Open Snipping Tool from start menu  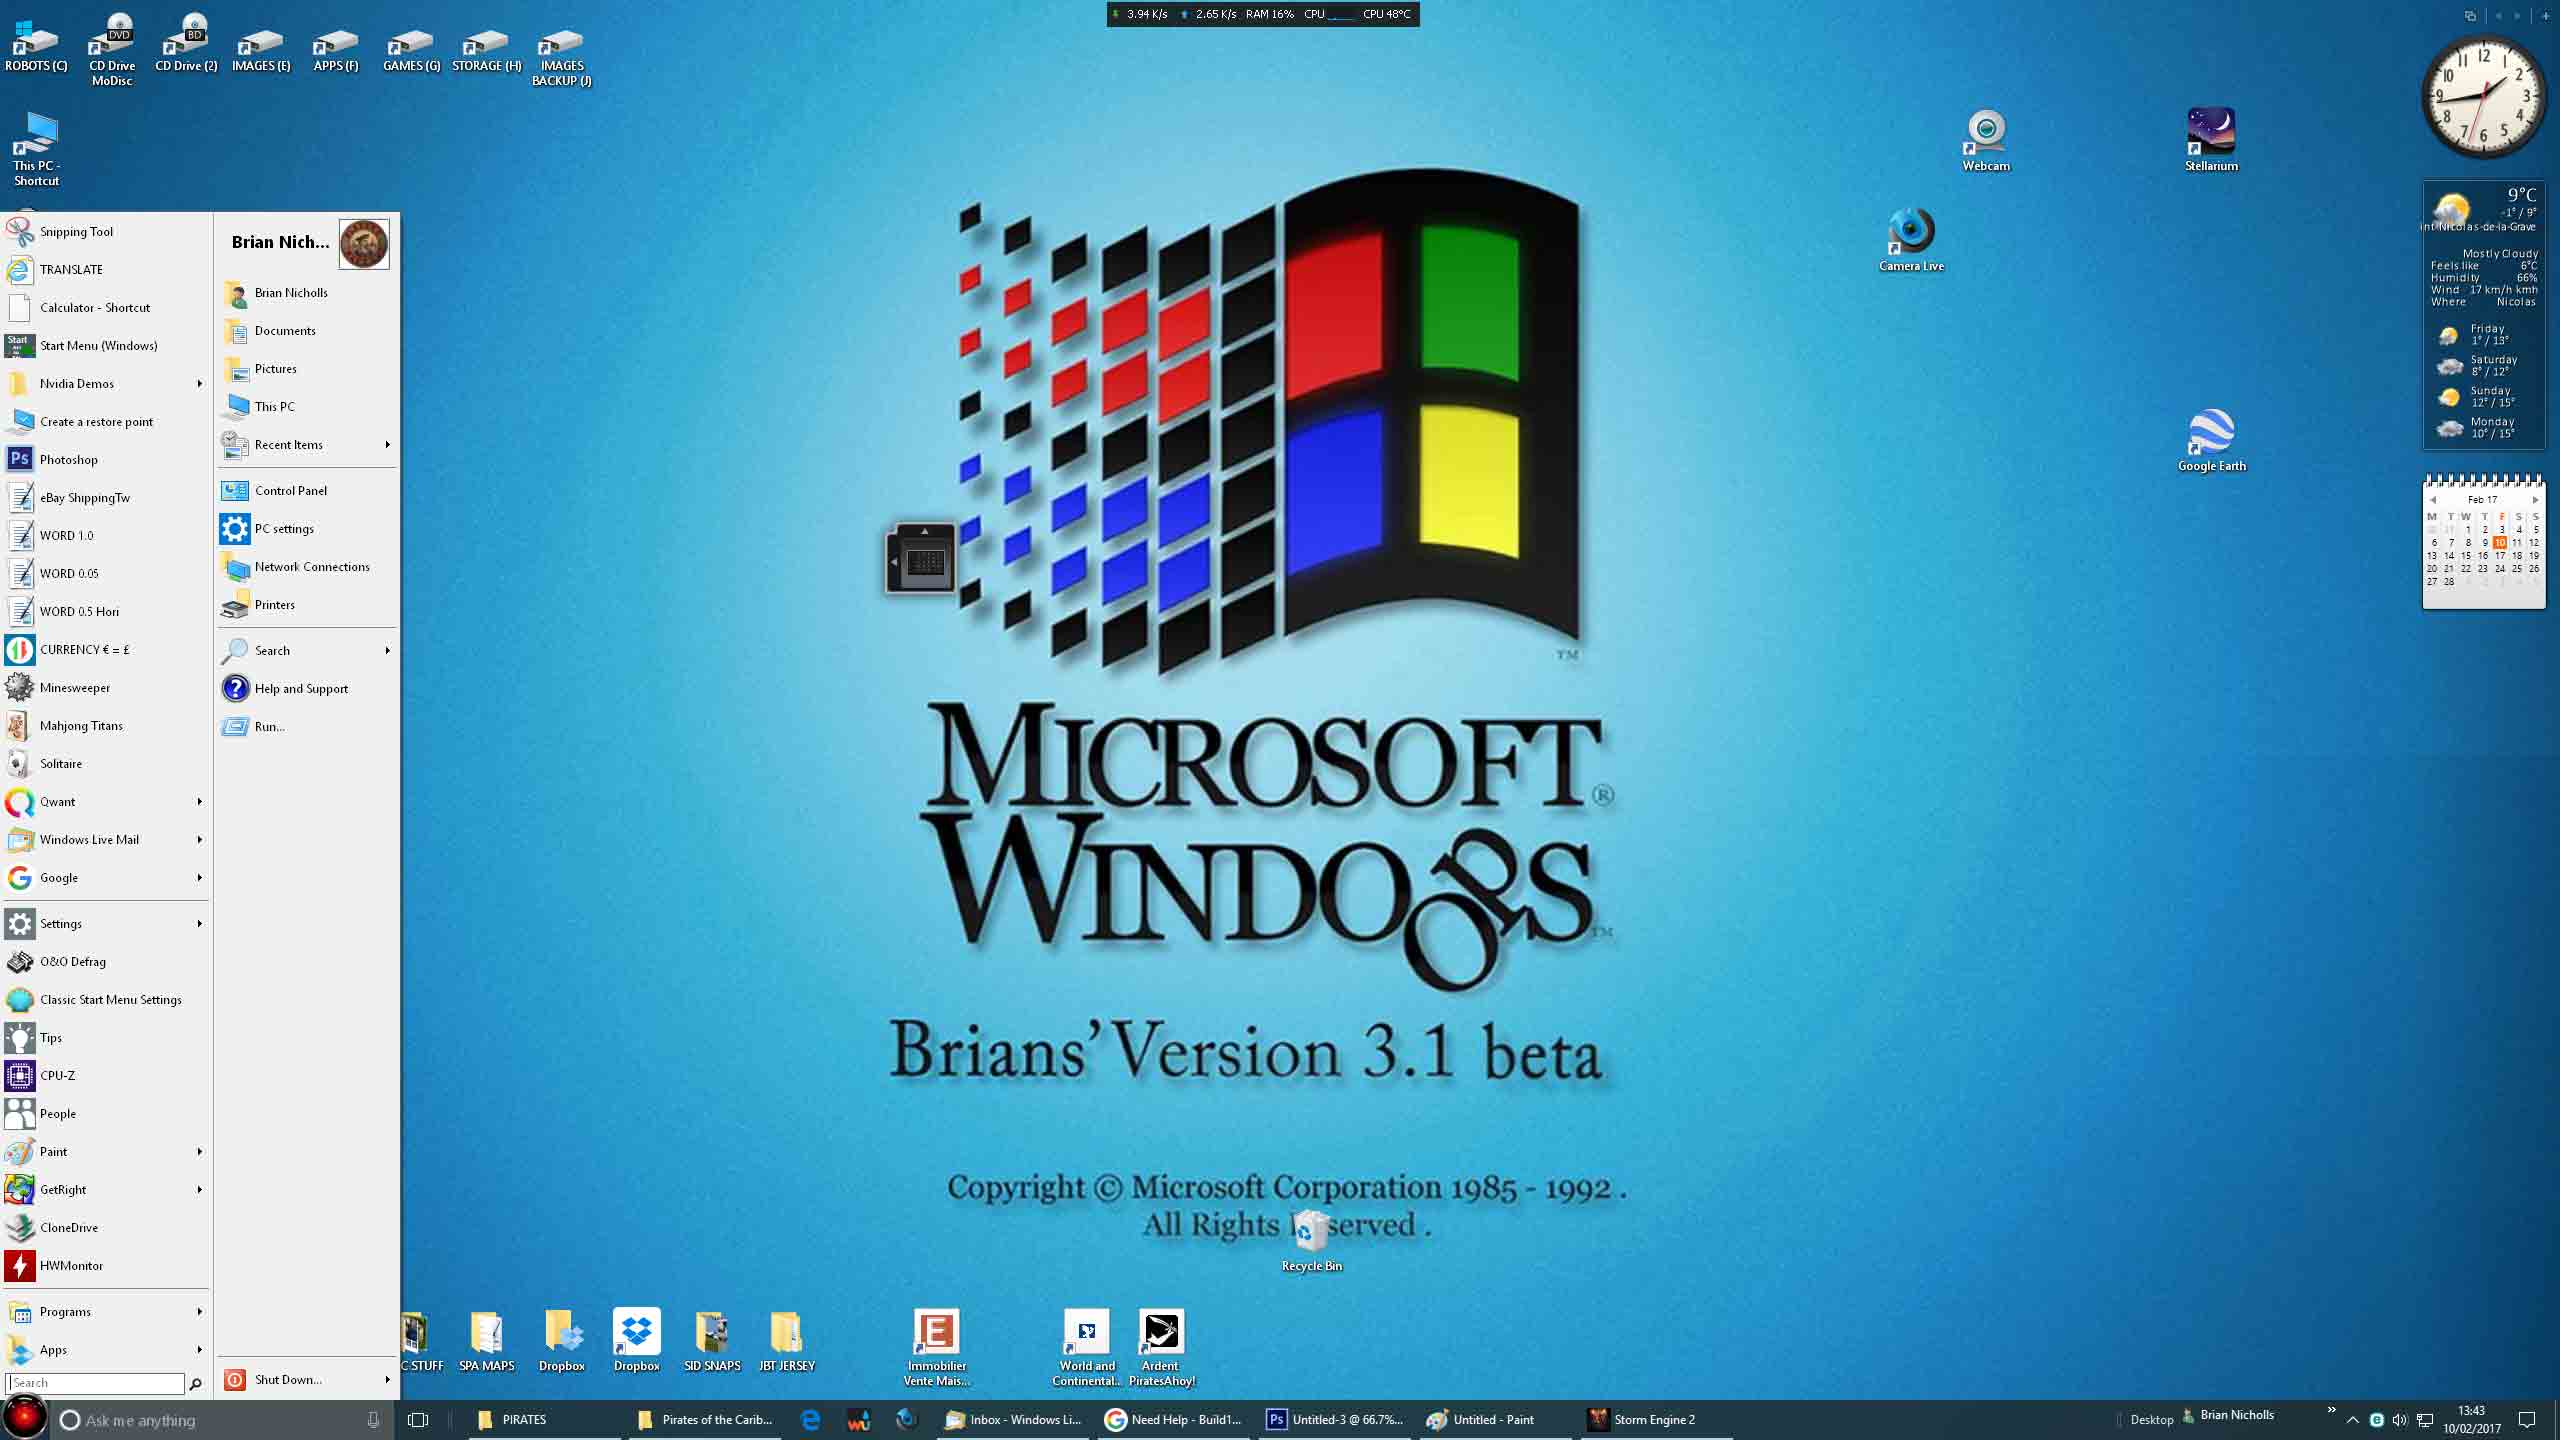(106, 231)
